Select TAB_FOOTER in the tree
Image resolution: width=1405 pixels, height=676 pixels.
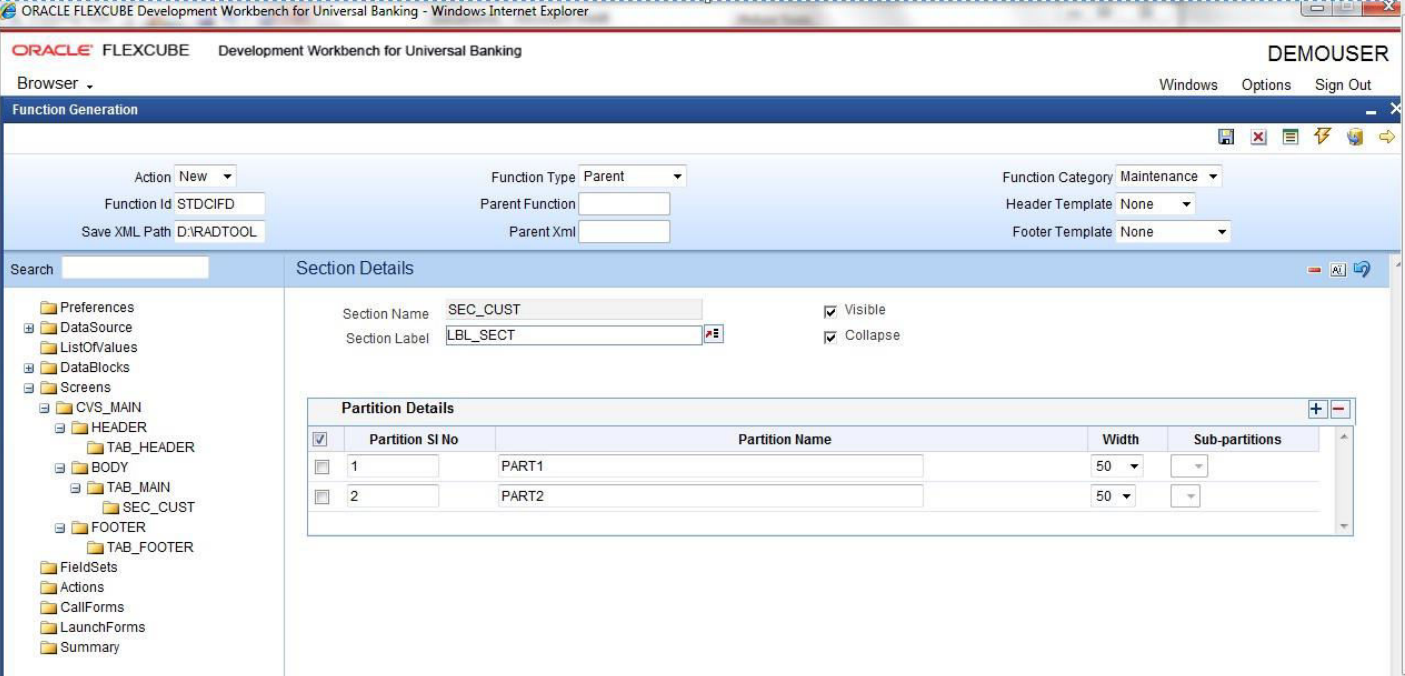[x=150, y=548]
